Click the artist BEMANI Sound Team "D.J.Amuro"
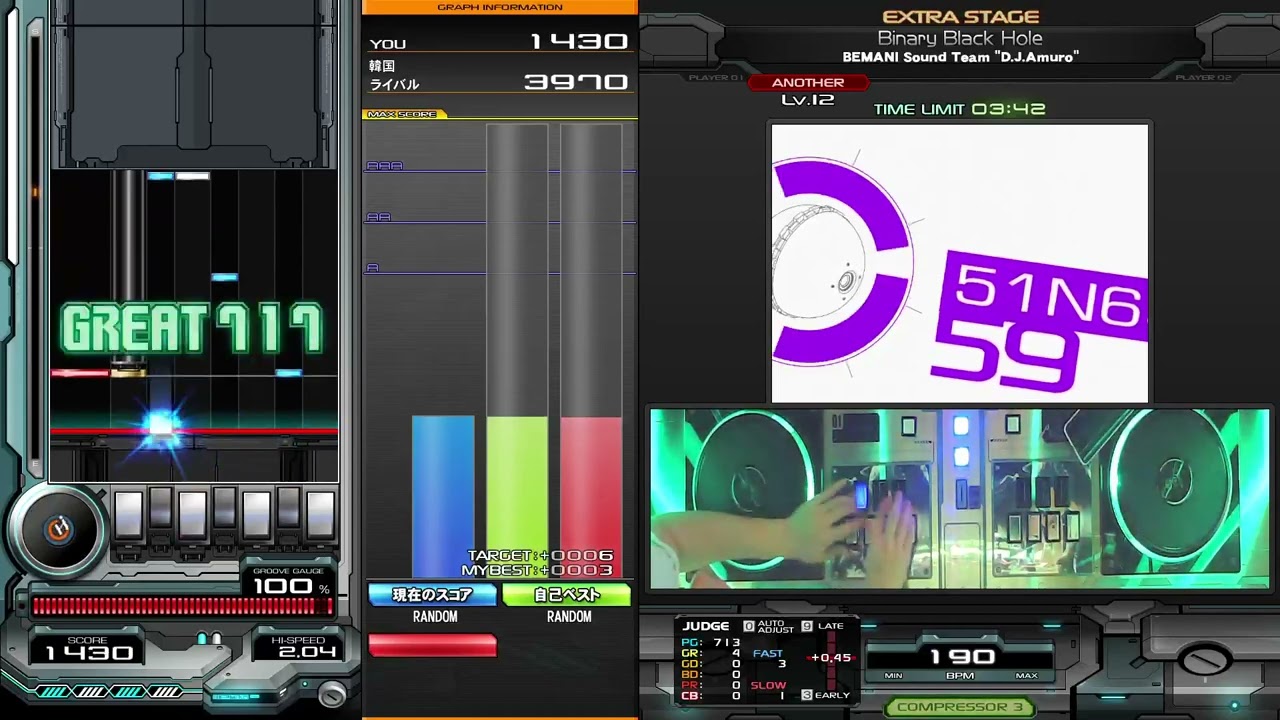Image resolution: width=1280 pixels, height=720 pixels. coord(960,57)
